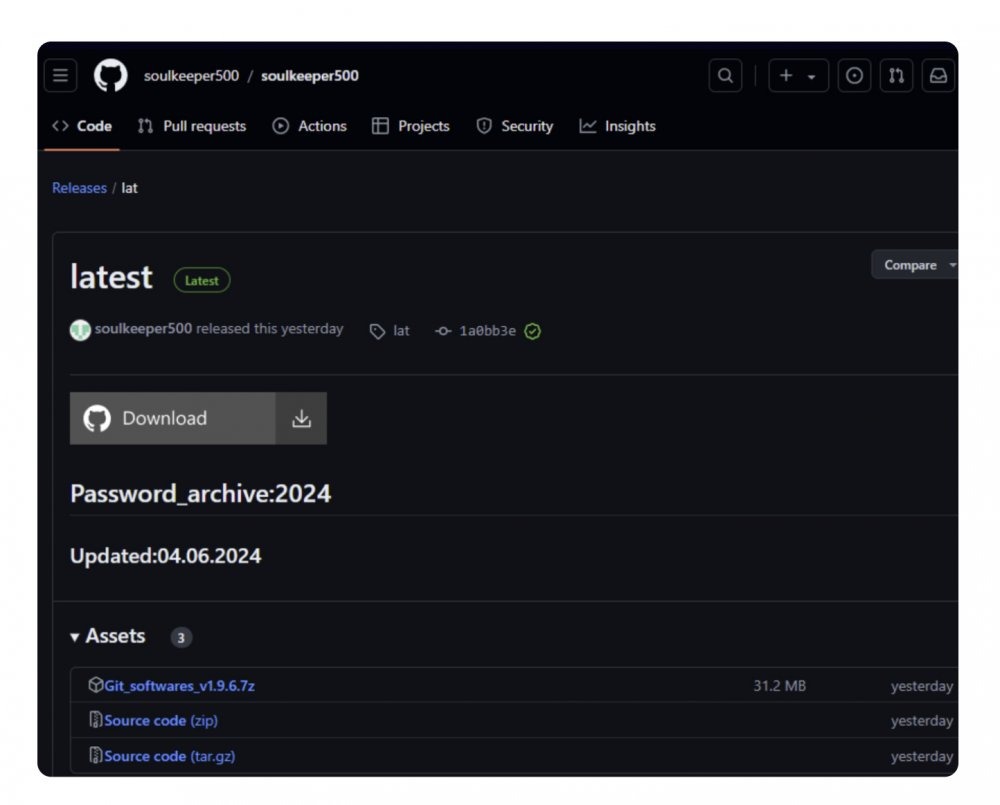The height and width of the screenshot is (805, 1000).
Task: Click the download arrow icon
Action: 302,418
